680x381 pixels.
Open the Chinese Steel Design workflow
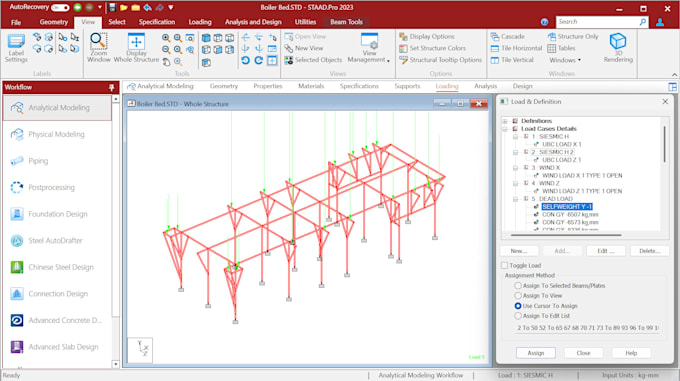[x=57, y=267]
